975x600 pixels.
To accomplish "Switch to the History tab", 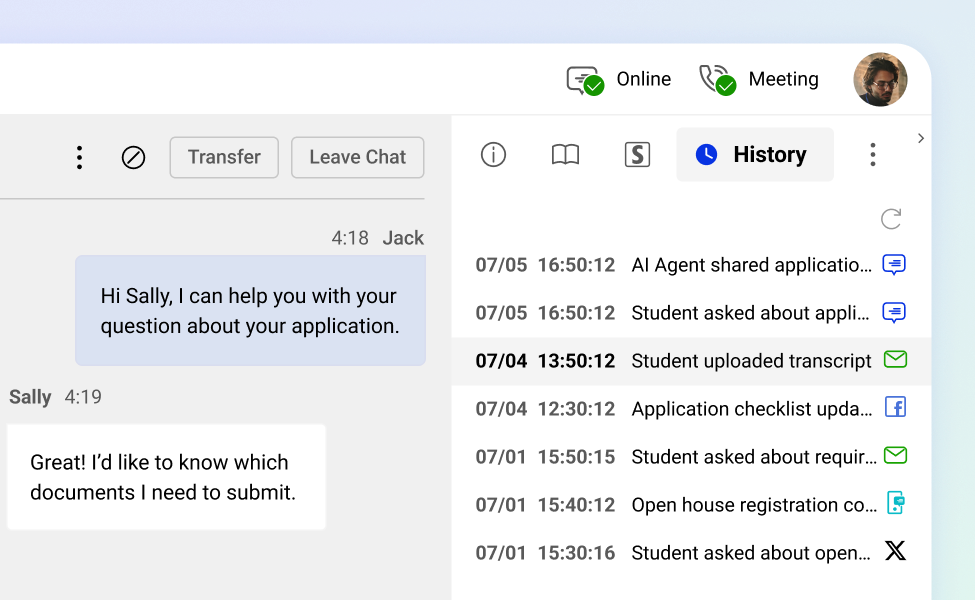I will click(x=755, y=154).
